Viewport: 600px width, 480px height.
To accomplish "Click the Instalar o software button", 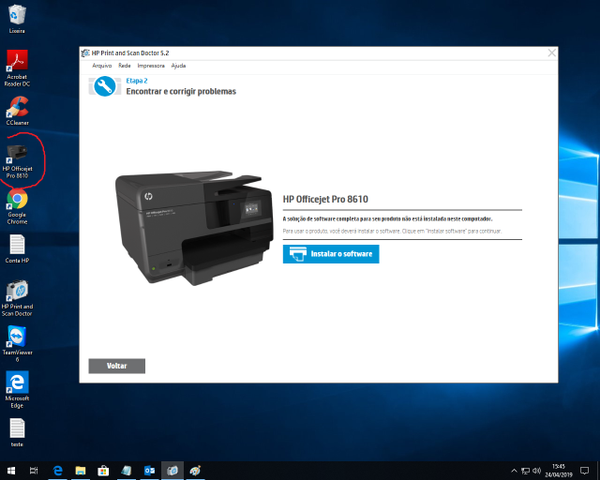I will tap(331, 254).
